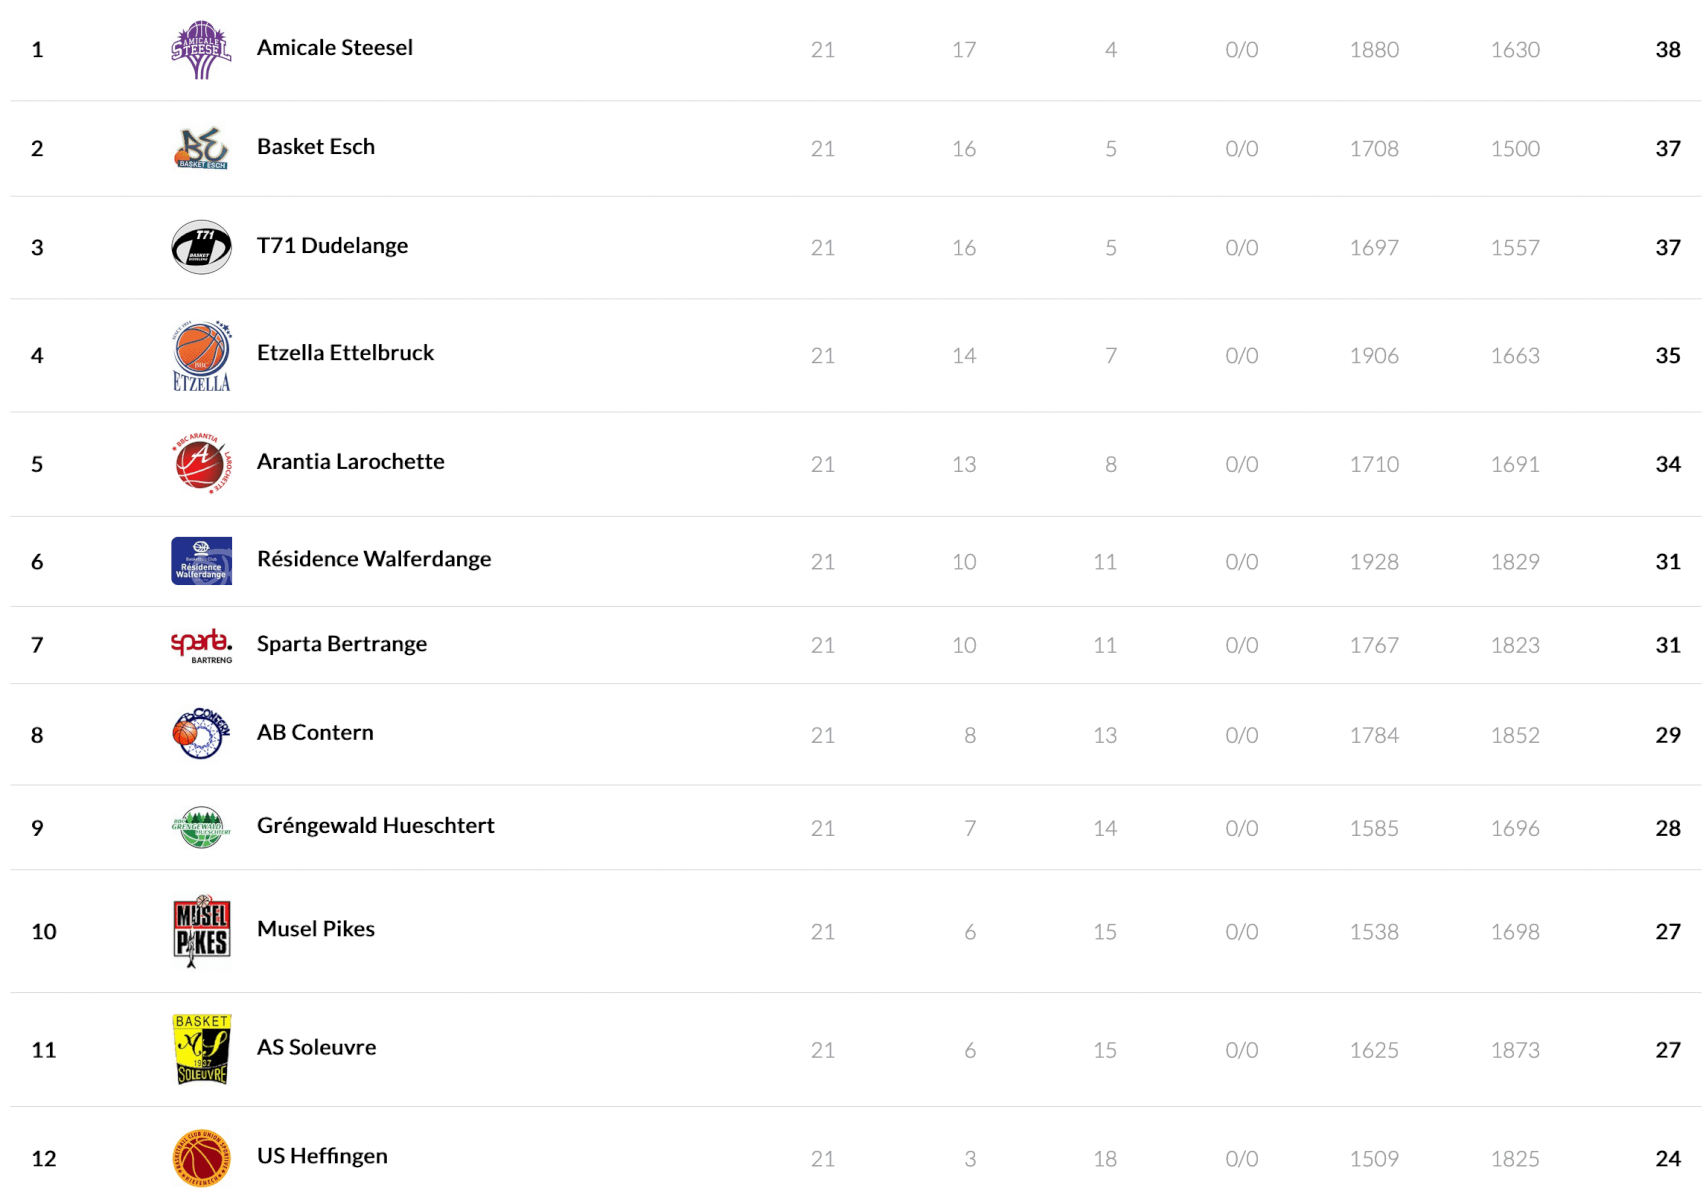
Task: Click the T71 Dudelange team logo
Action: point(201,247)
